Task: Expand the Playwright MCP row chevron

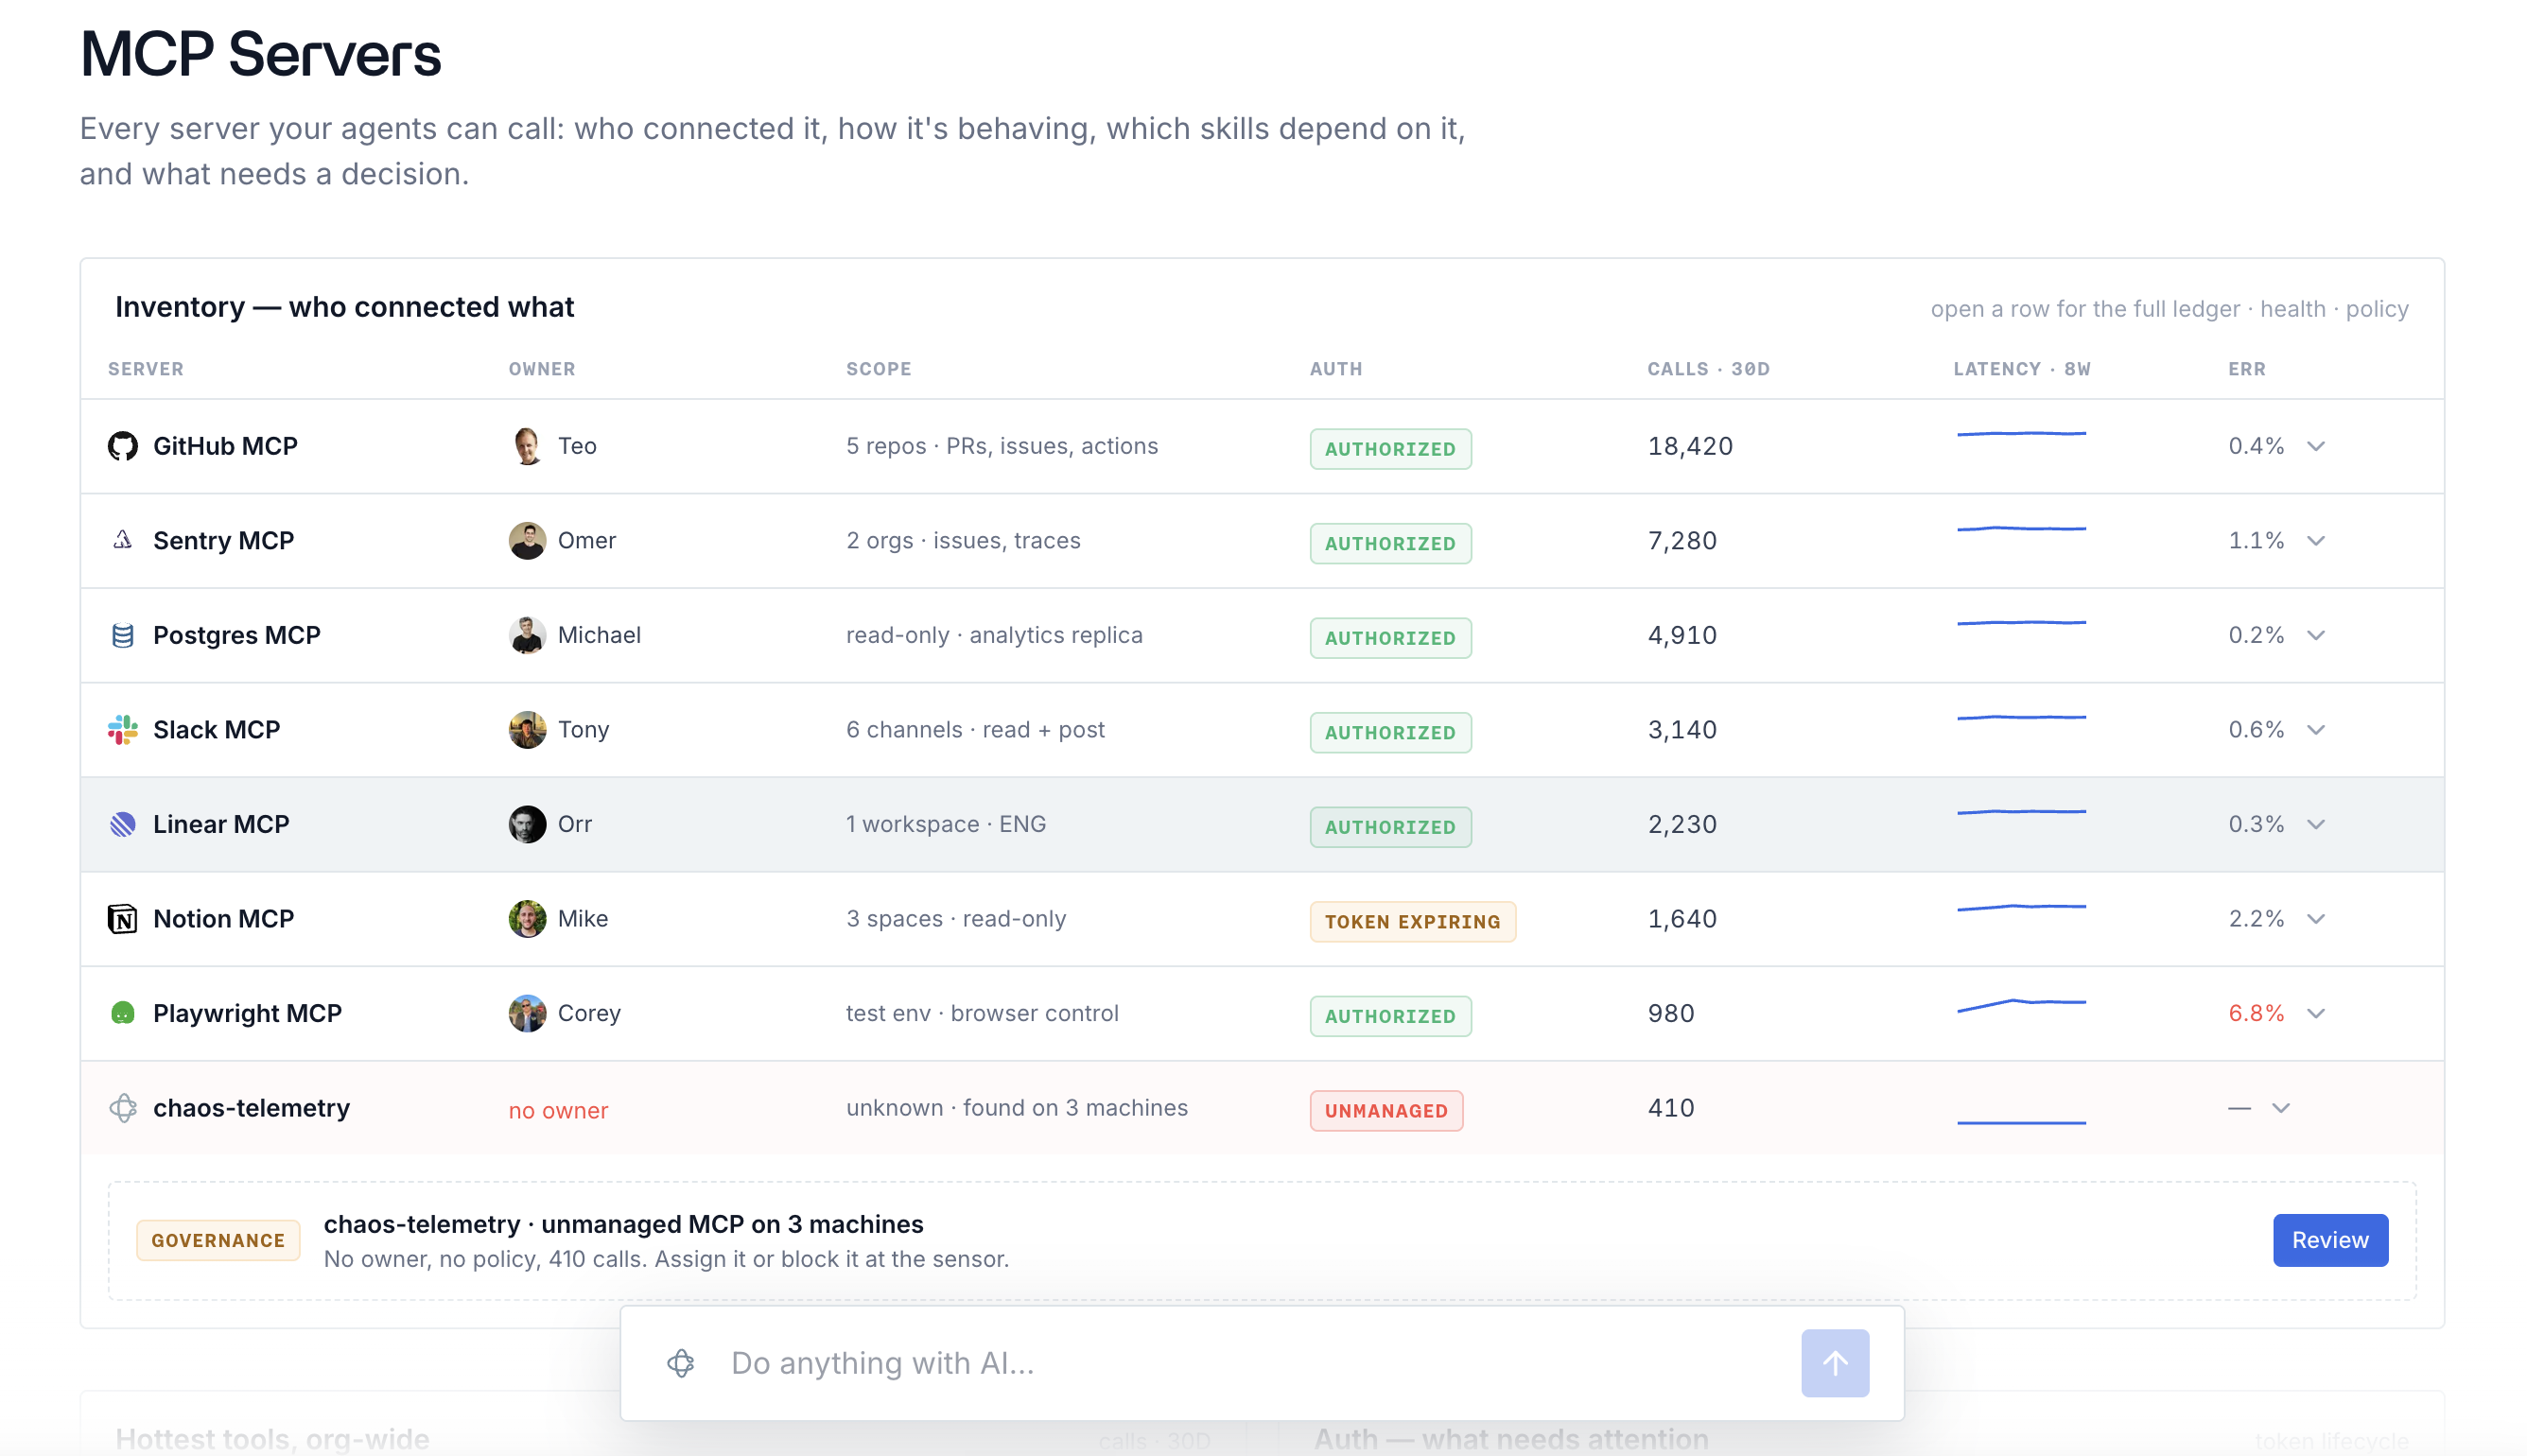Action: coord(2316,1013)
